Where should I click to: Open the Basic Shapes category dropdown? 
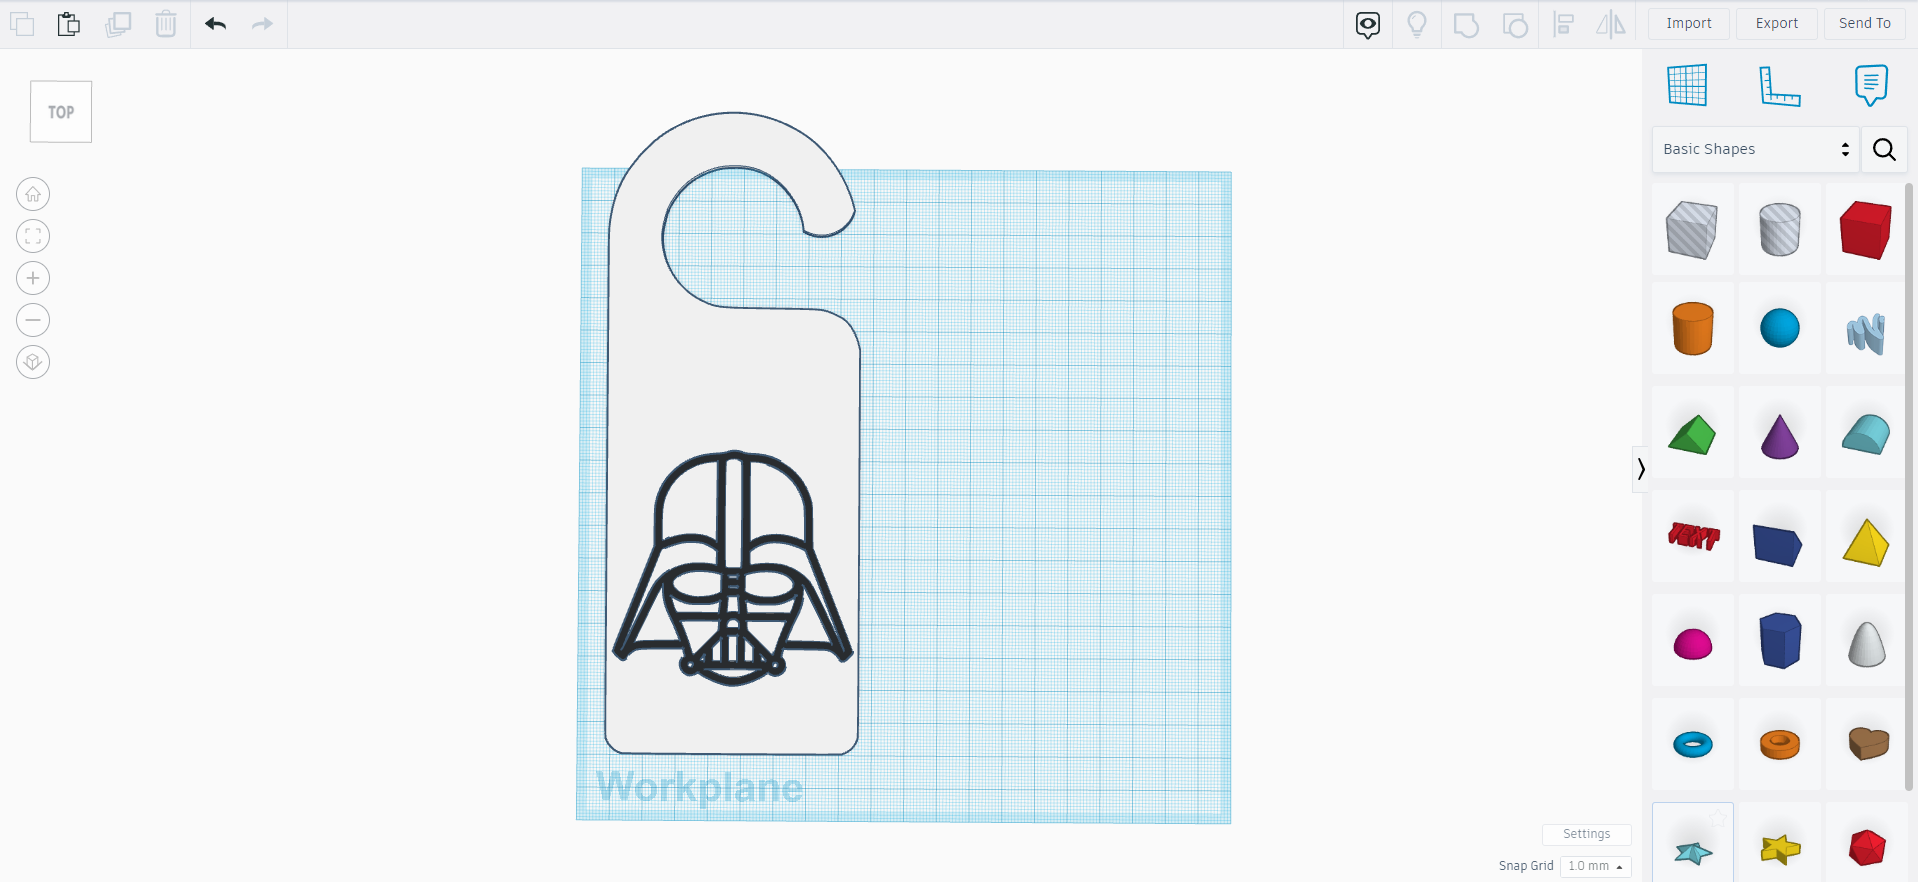click(1755, 149)
